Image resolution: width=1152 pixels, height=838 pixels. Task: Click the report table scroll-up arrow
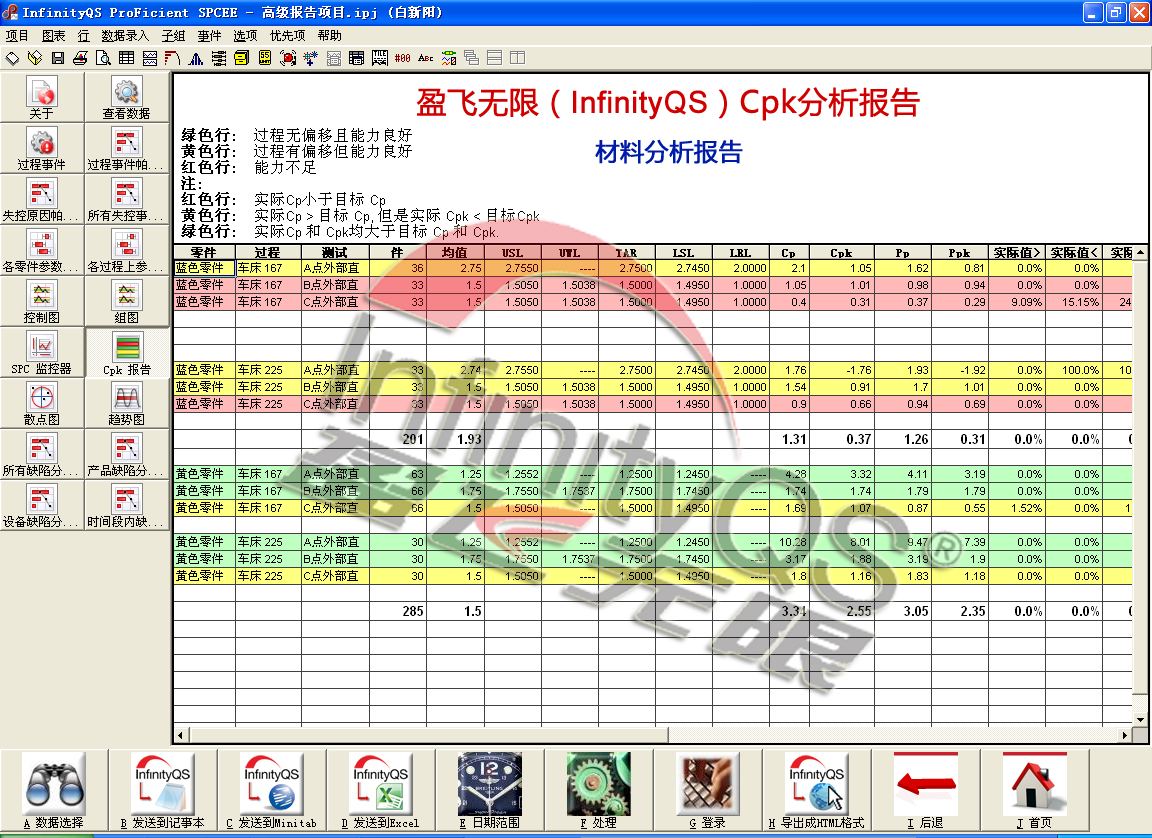[1140, 253]
